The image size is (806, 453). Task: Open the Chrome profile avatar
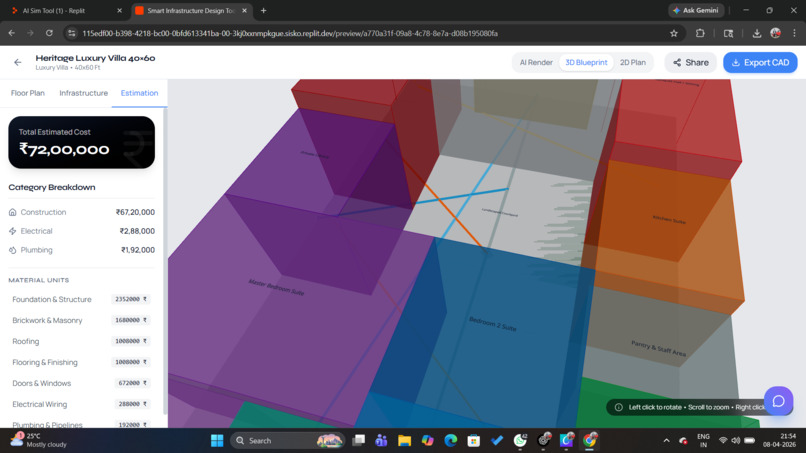[776, 33]
